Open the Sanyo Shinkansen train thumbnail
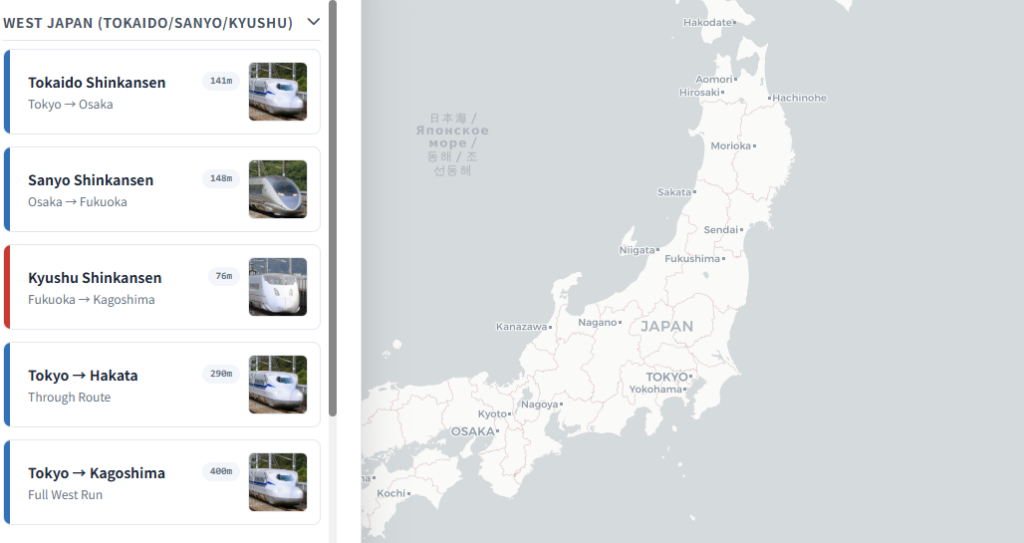Image resolution: width=1024 pixels, height=543 pixels. click(277, 189)
